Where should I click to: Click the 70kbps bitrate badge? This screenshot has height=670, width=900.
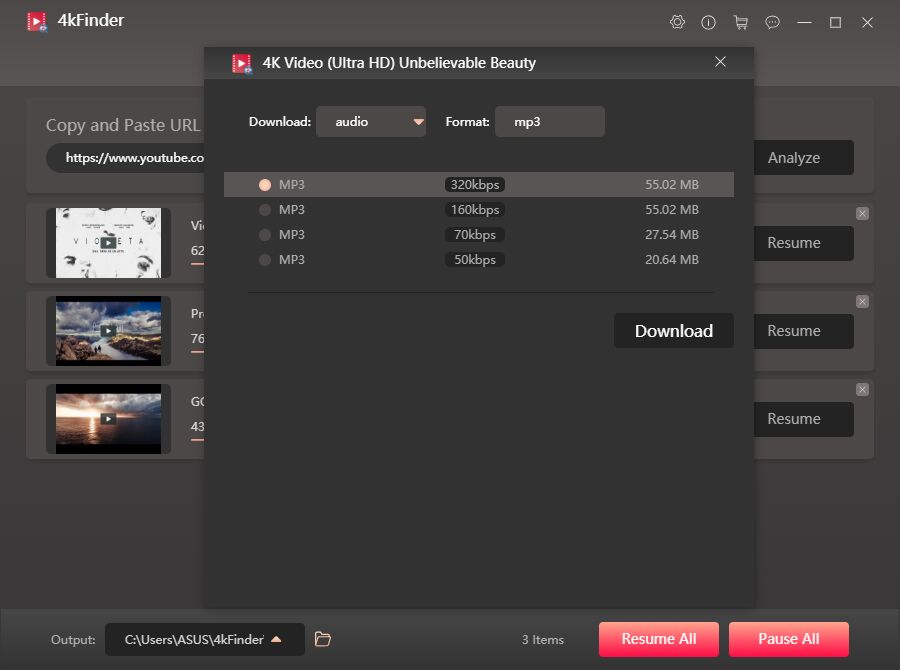coord(475,235)
